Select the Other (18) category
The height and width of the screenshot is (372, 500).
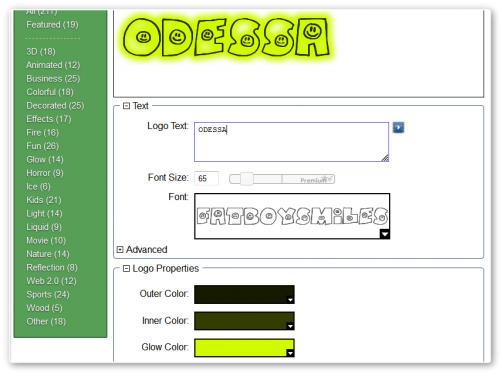click(46, 322)
